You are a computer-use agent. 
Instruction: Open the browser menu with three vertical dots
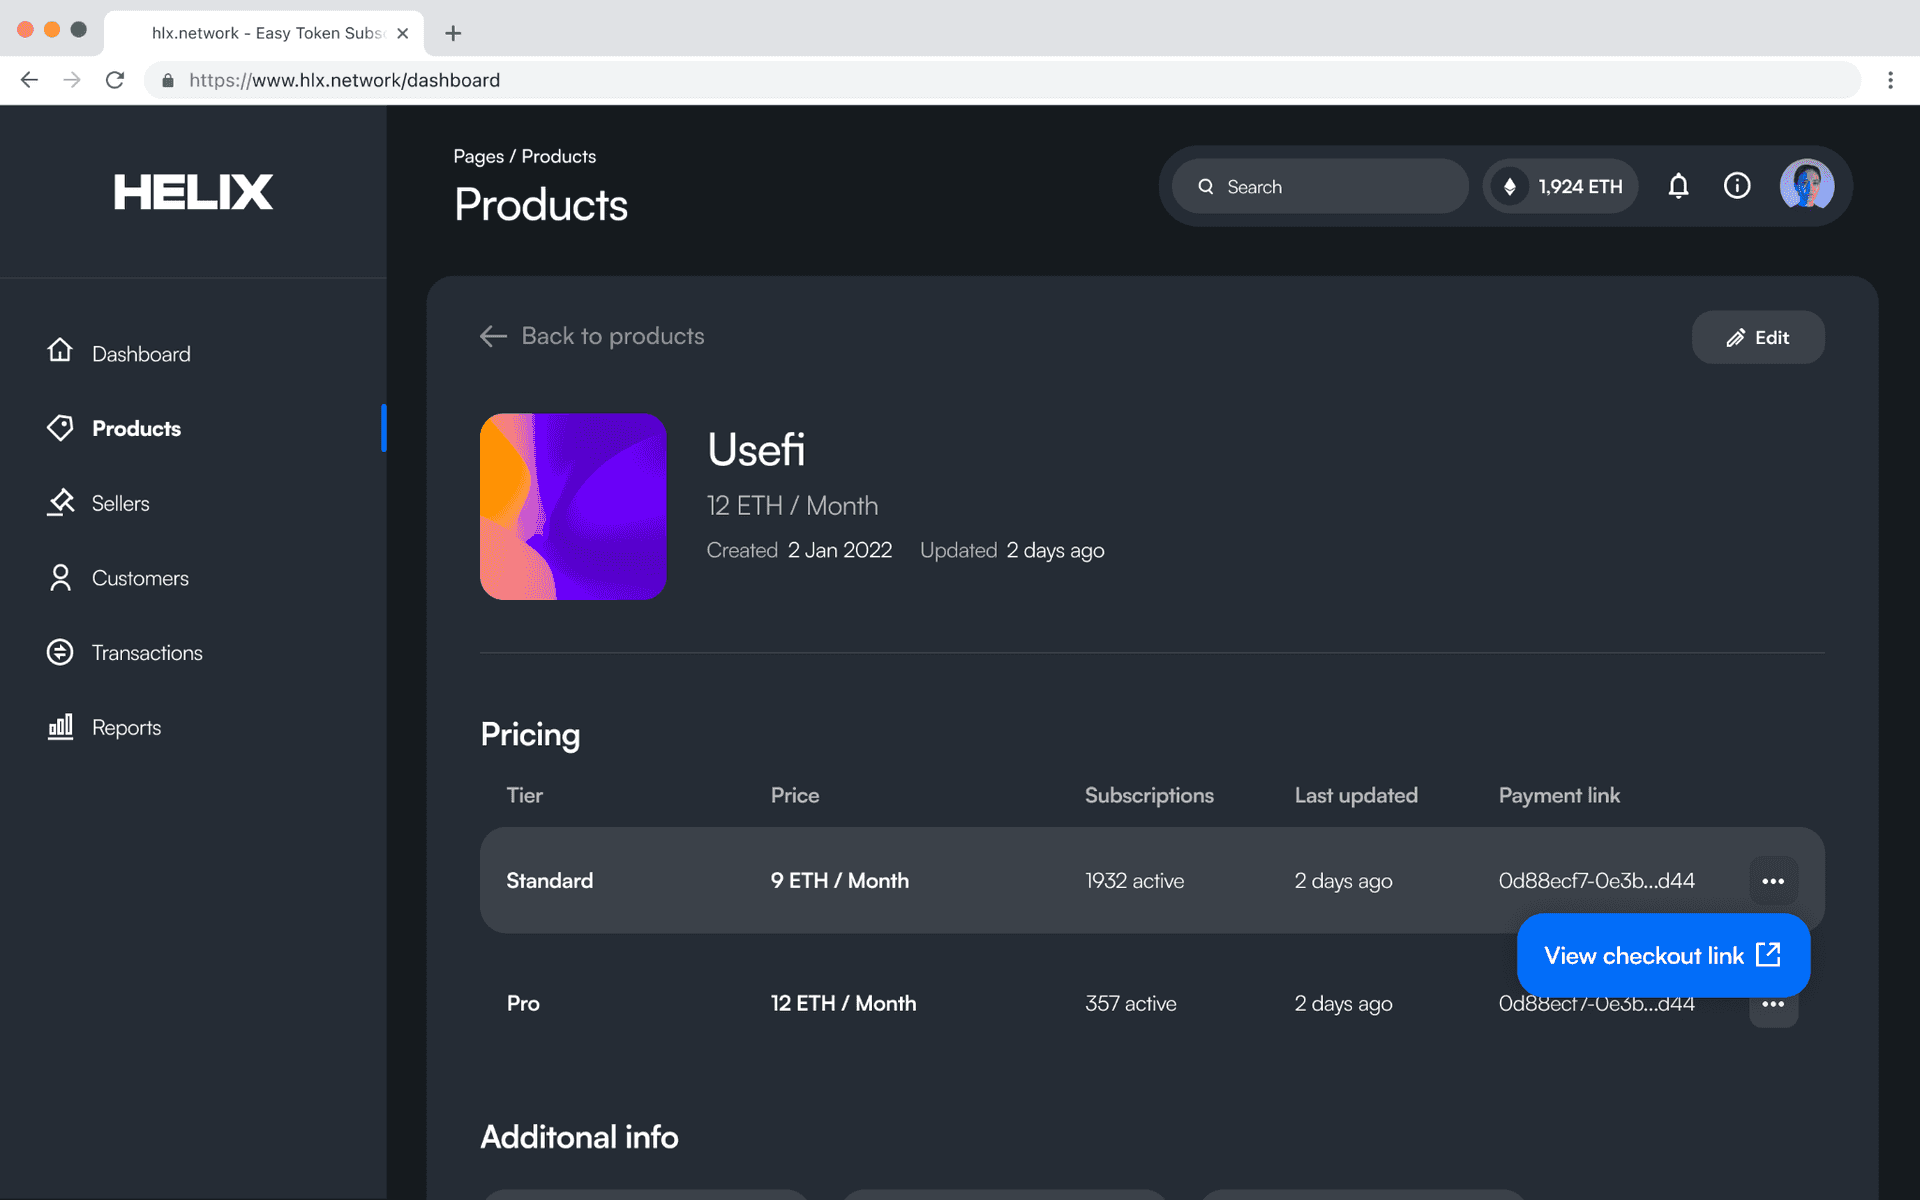coord(1891,80)
